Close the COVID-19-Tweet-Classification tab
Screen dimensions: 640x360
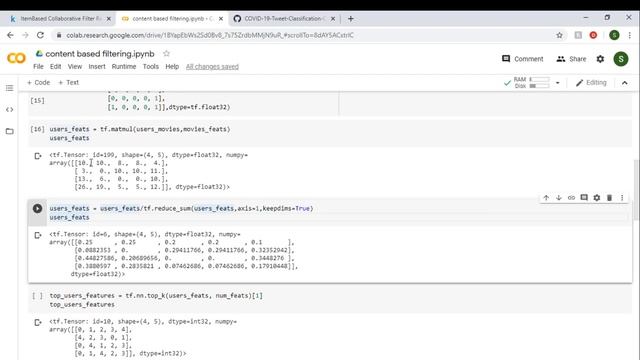[333, 19]
